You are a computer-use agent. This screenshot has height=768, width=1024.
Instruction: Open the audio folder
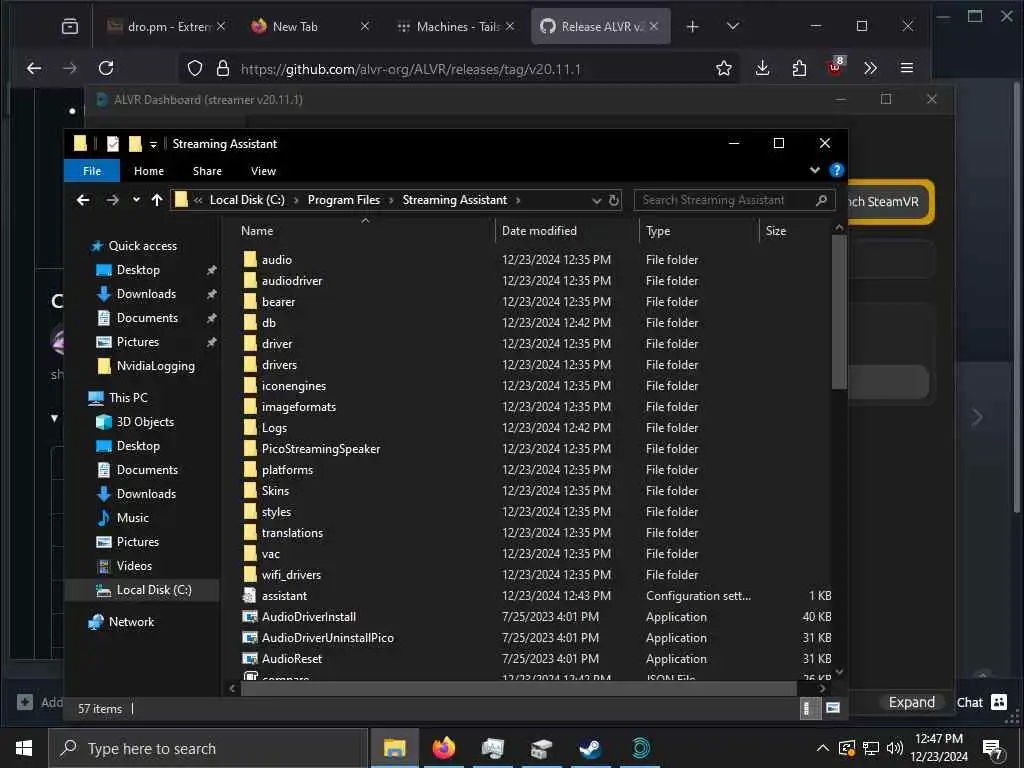[x=276, y=260]
